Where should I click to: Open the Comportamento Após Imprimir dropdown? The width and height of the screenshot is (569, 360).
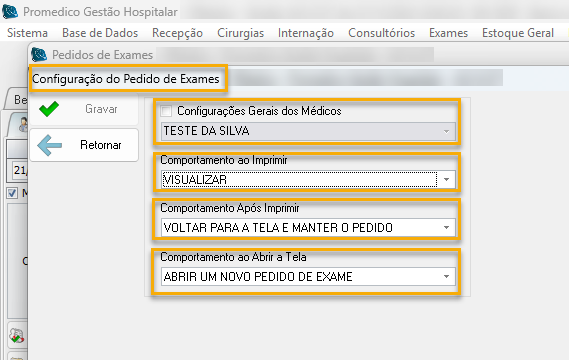pos(308,228)
